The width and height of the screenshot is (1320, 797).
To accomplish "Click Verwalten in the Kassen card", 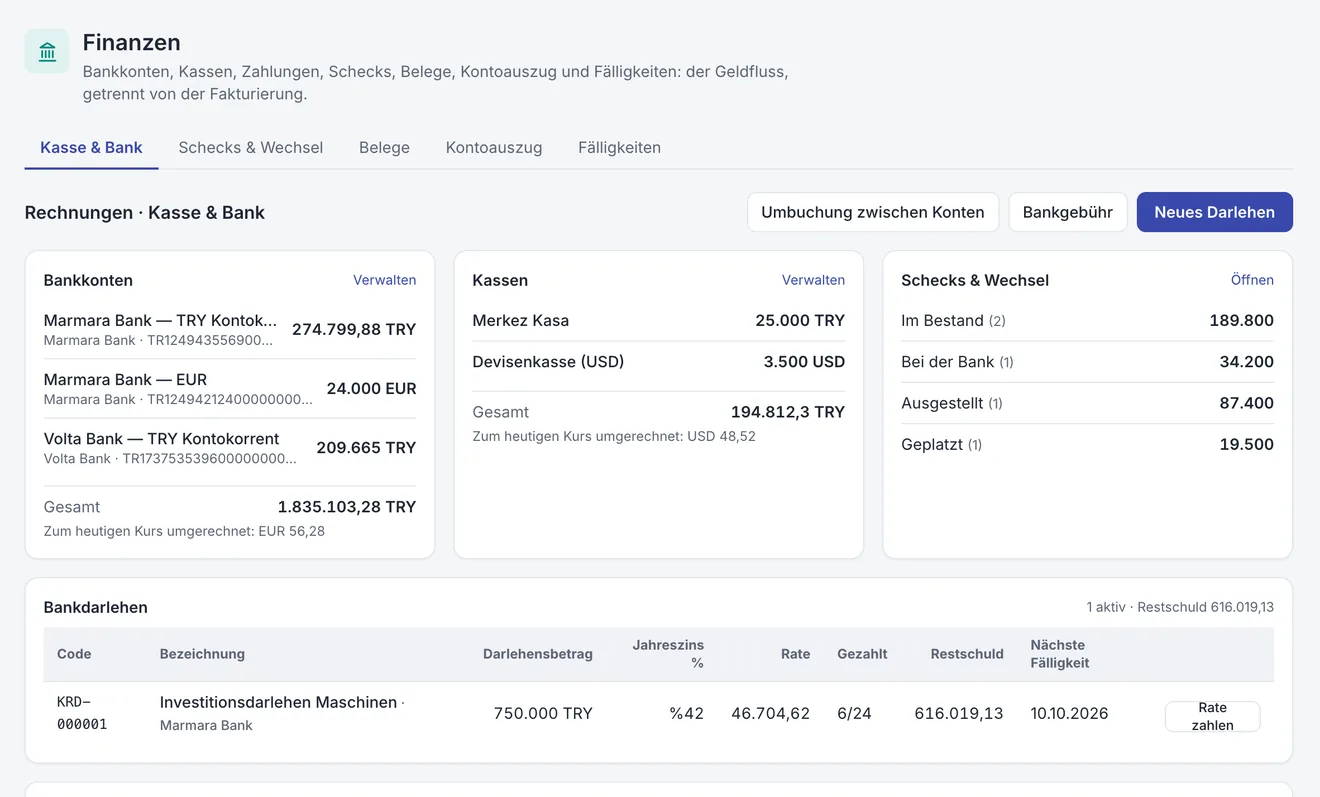I will (813, 280).
